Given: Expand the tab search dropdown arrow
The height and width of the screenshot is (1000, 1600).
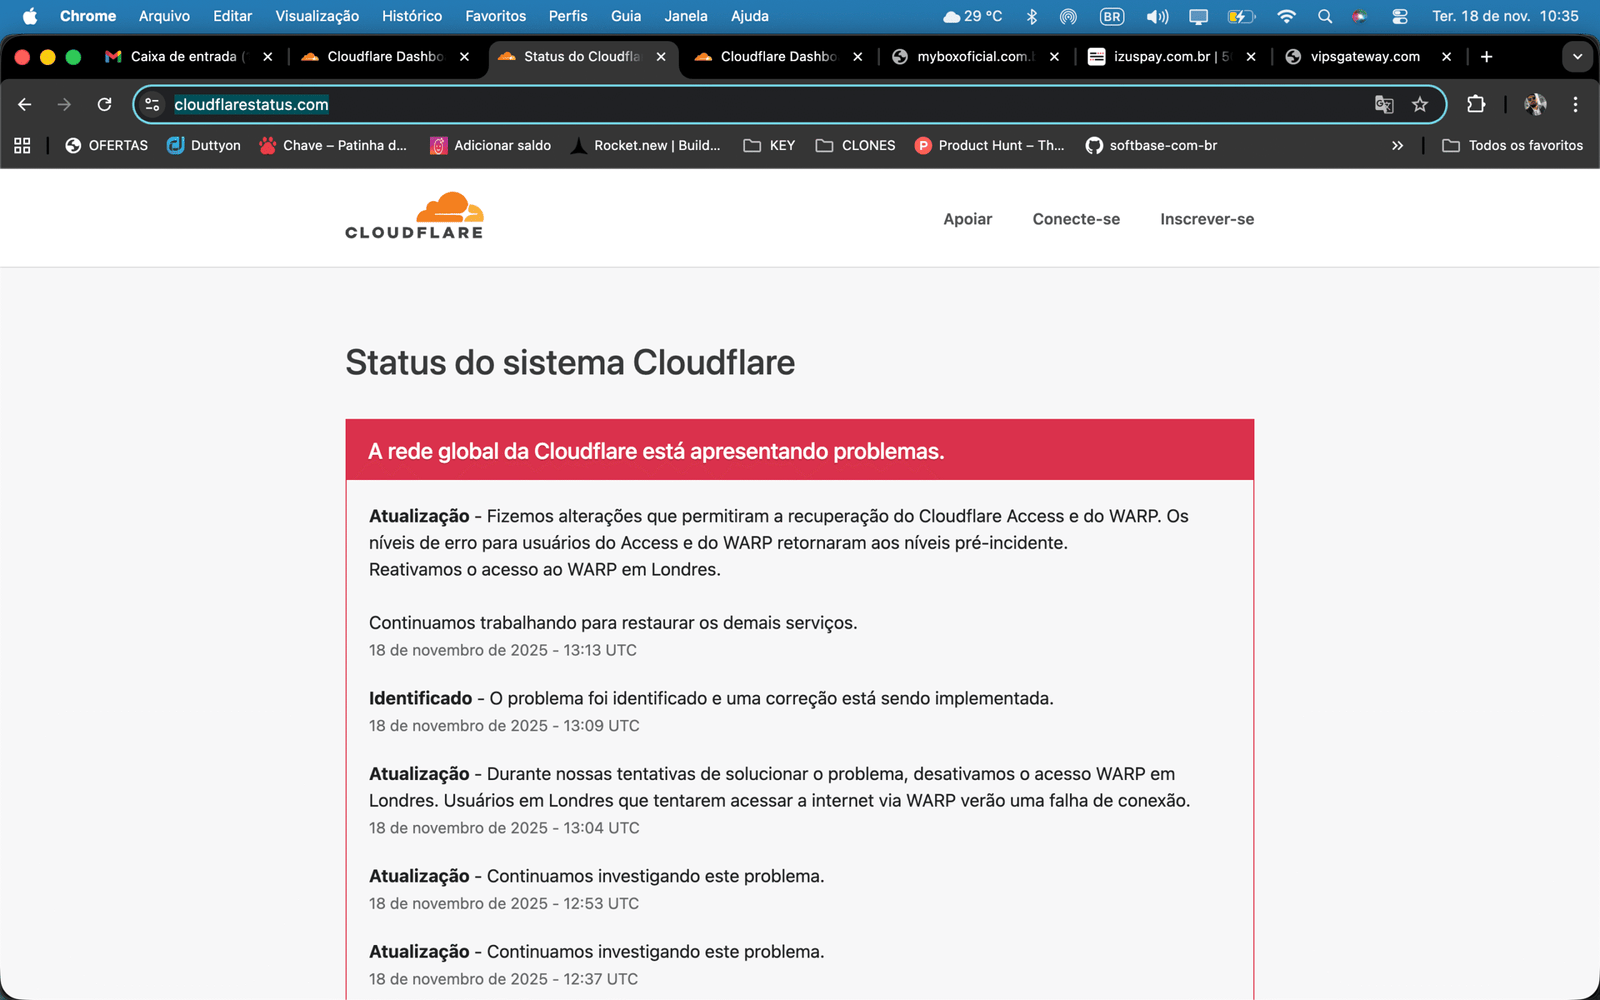Looking at the screenshot, I should pos(1577,57).
